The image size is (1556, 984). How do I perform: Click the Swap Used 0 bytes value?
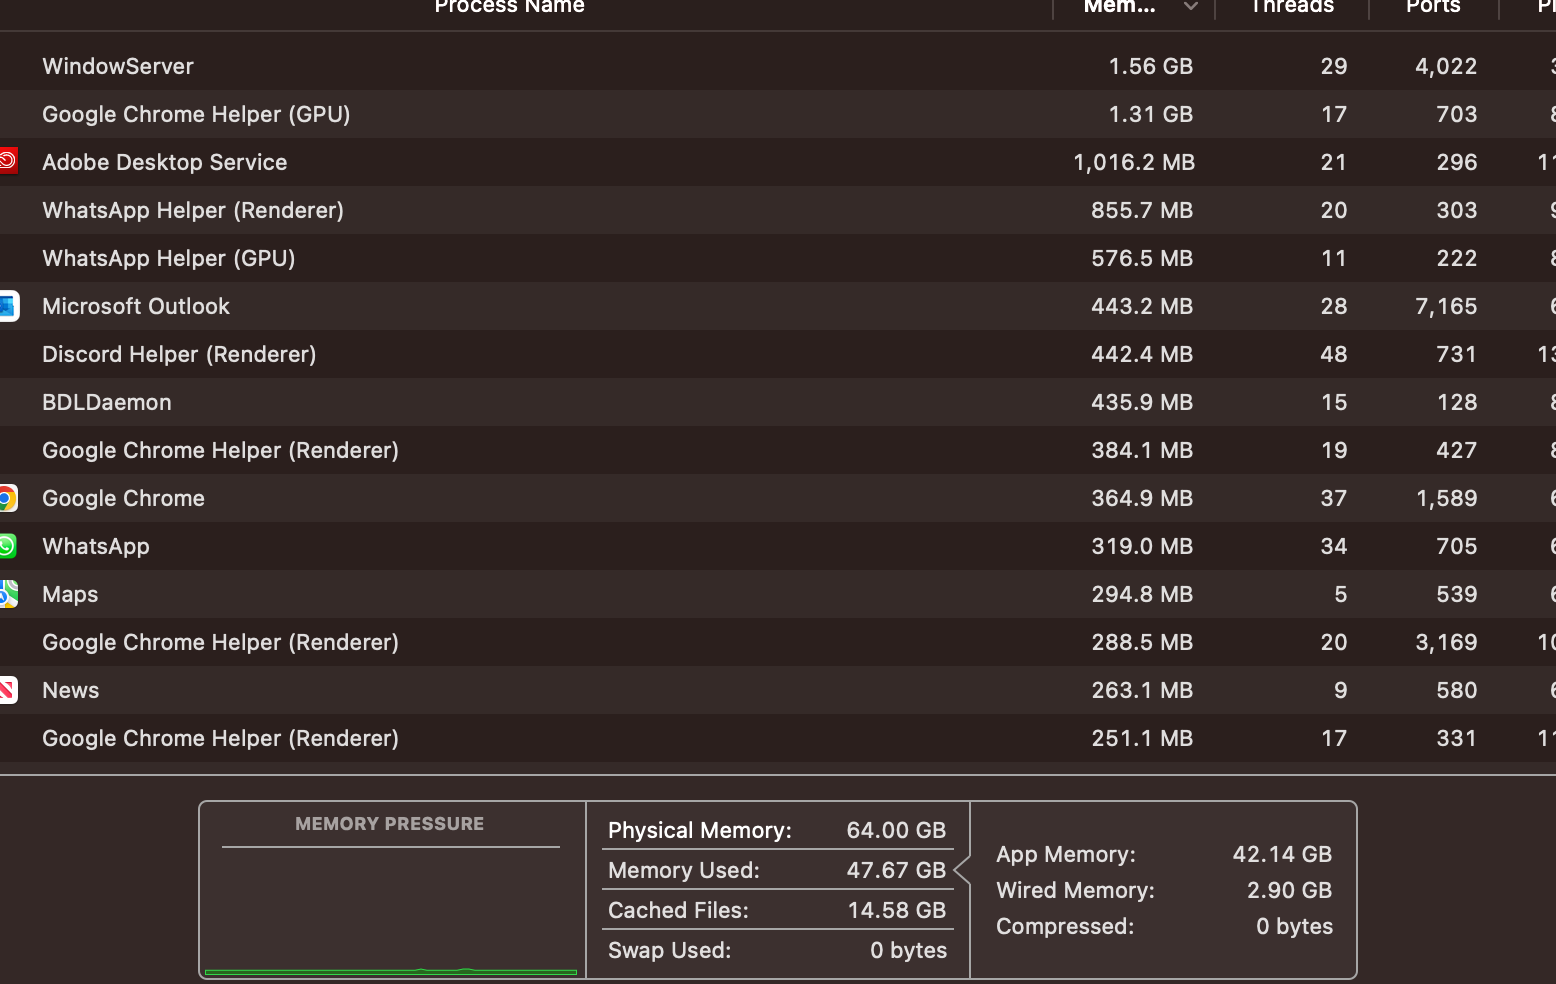[908, 950]
